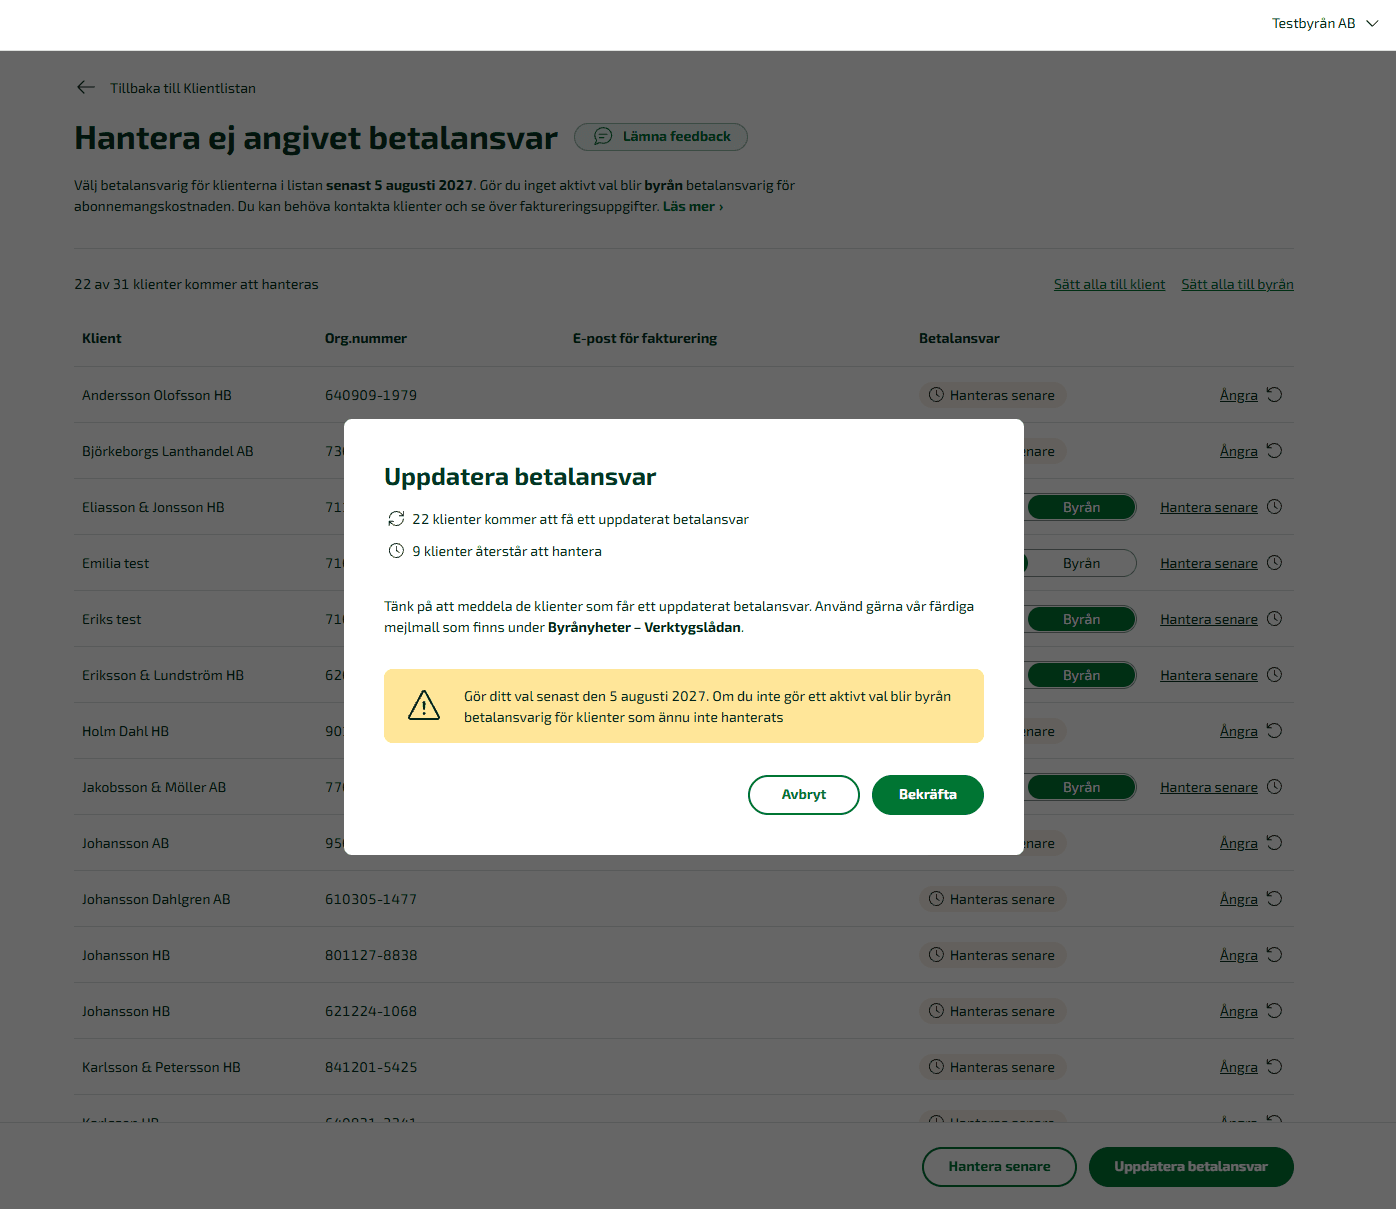Click the Sätt alla till byrån link
Screen dimensions: 1396x1209
[1237, 285]
